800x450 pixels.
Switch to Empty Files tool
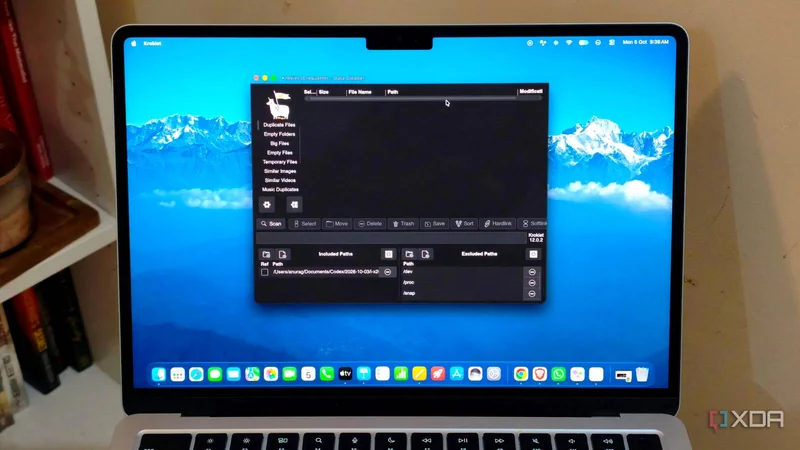(x=280, y=153)
